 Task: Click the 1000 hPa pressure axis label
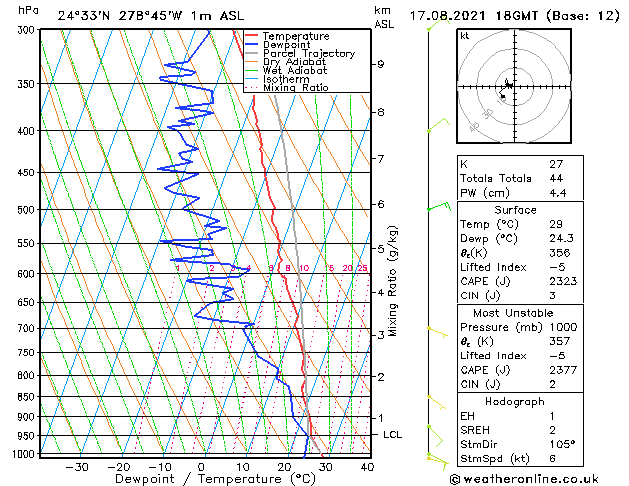pos(23,454)
